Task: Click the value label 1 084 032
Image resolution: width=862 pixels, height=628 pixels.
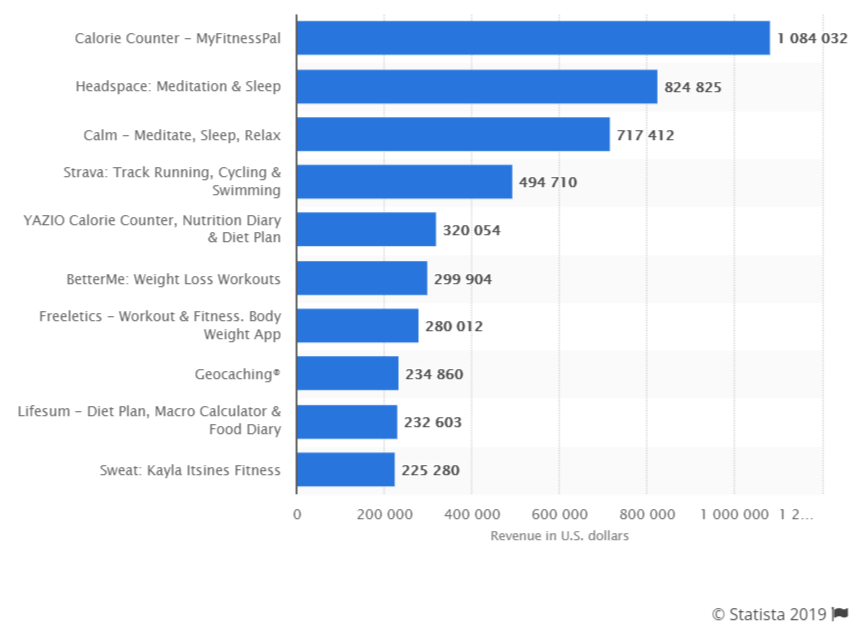Action: 812,38
